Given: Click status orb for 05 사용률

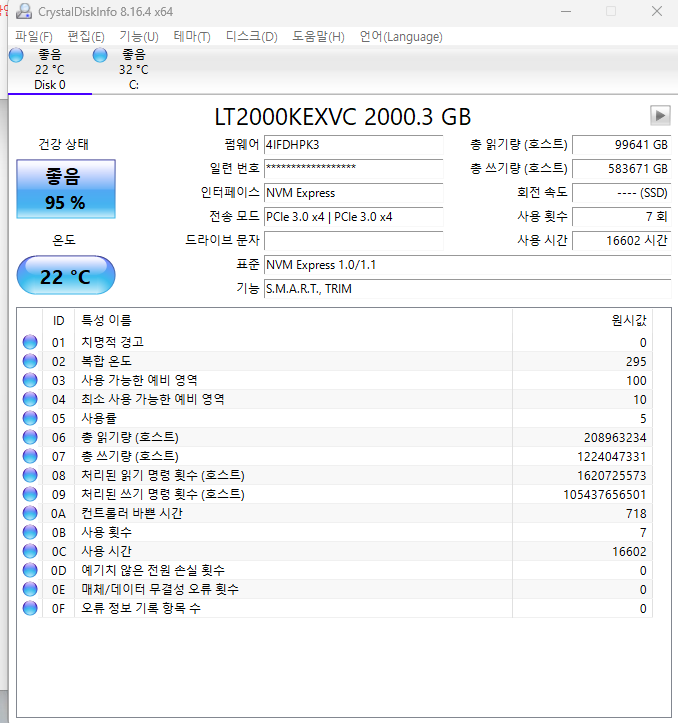Looking at the screenshot, I should click(x=30, y=418).
